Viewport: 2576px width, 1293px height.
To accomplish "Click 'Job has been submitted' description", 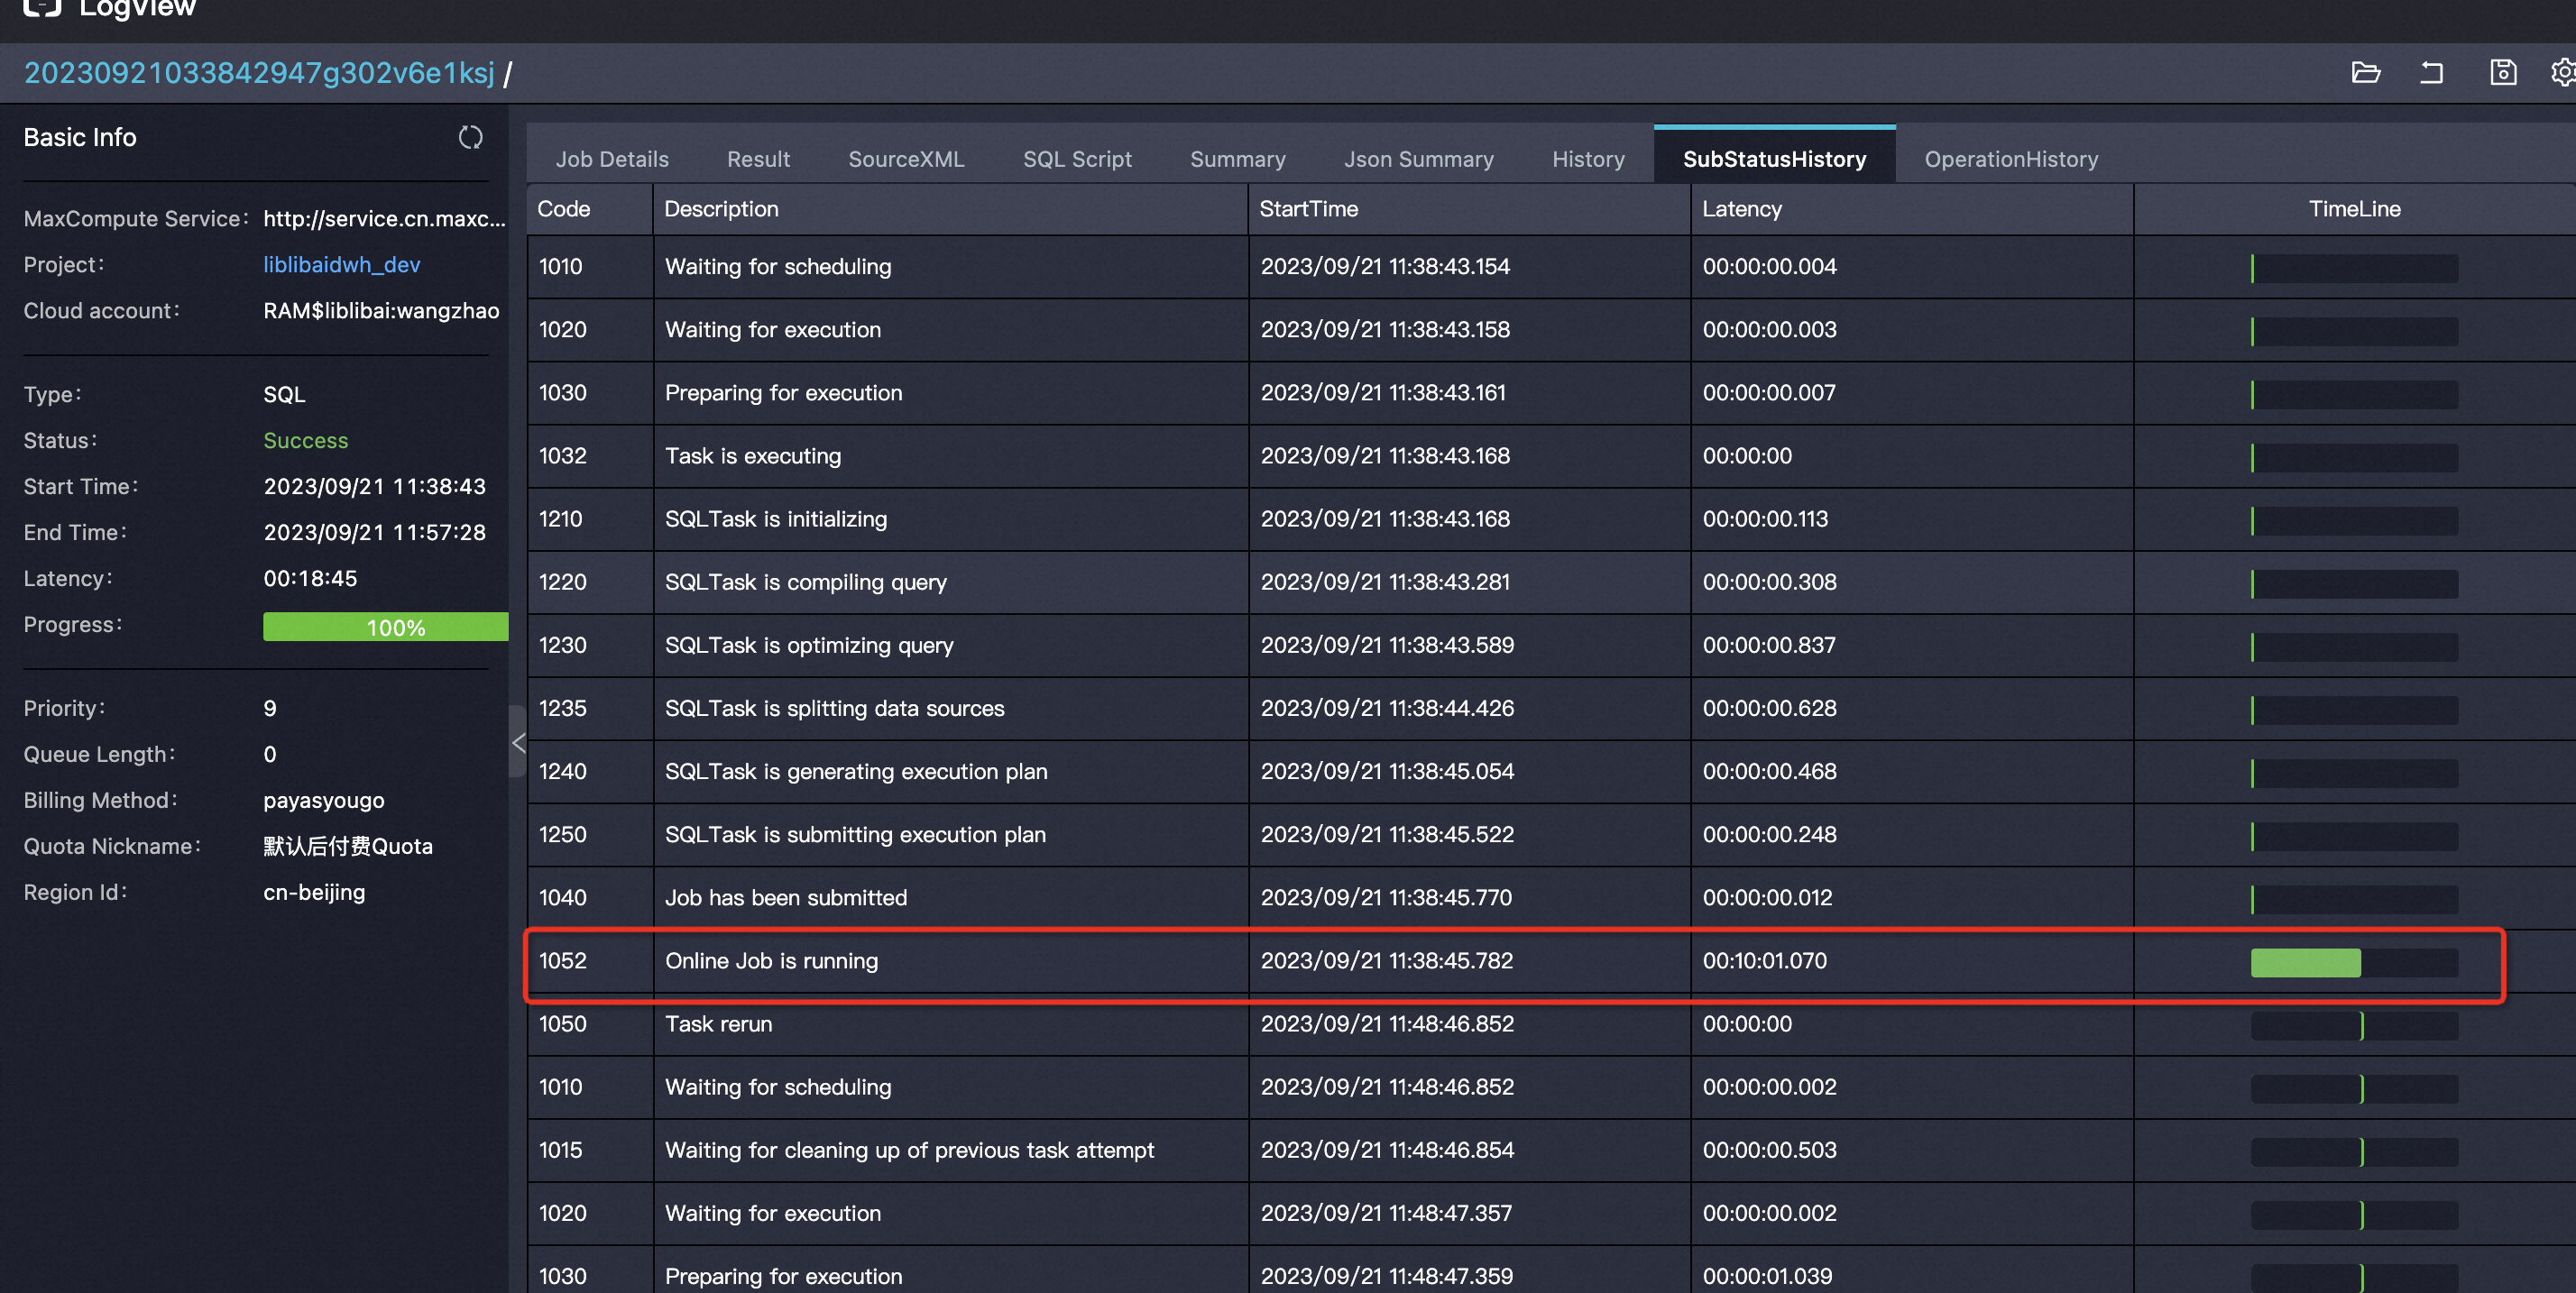I will tap(786, 897).
